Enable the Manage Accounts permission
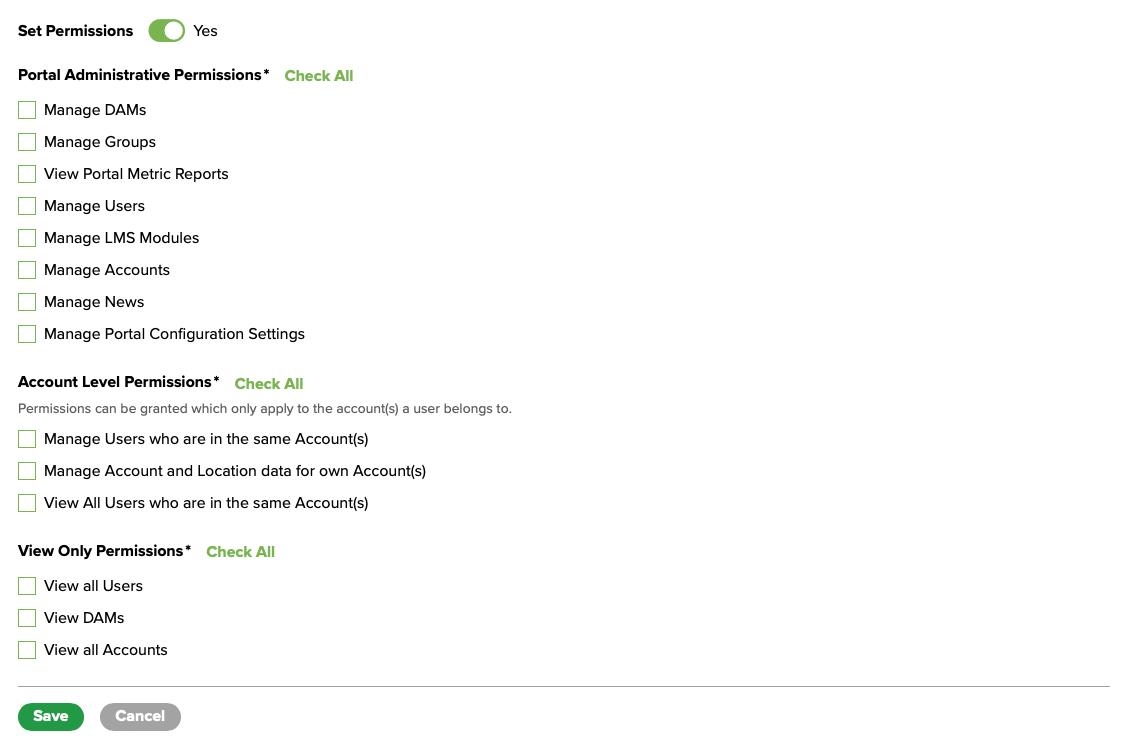Viewport: 1148px width, 751px height. click(x=27, y=270)
